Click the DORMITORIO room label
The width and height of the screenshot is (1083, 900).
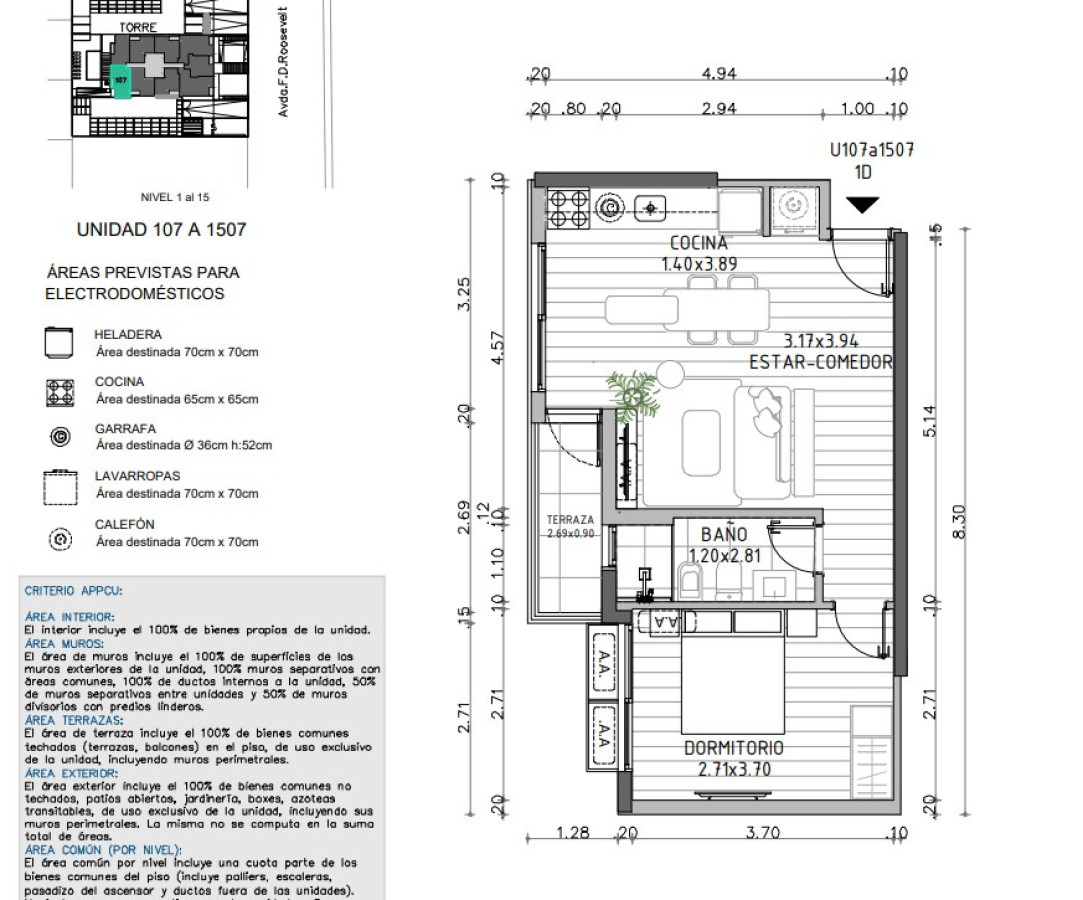tap(734, 748)
